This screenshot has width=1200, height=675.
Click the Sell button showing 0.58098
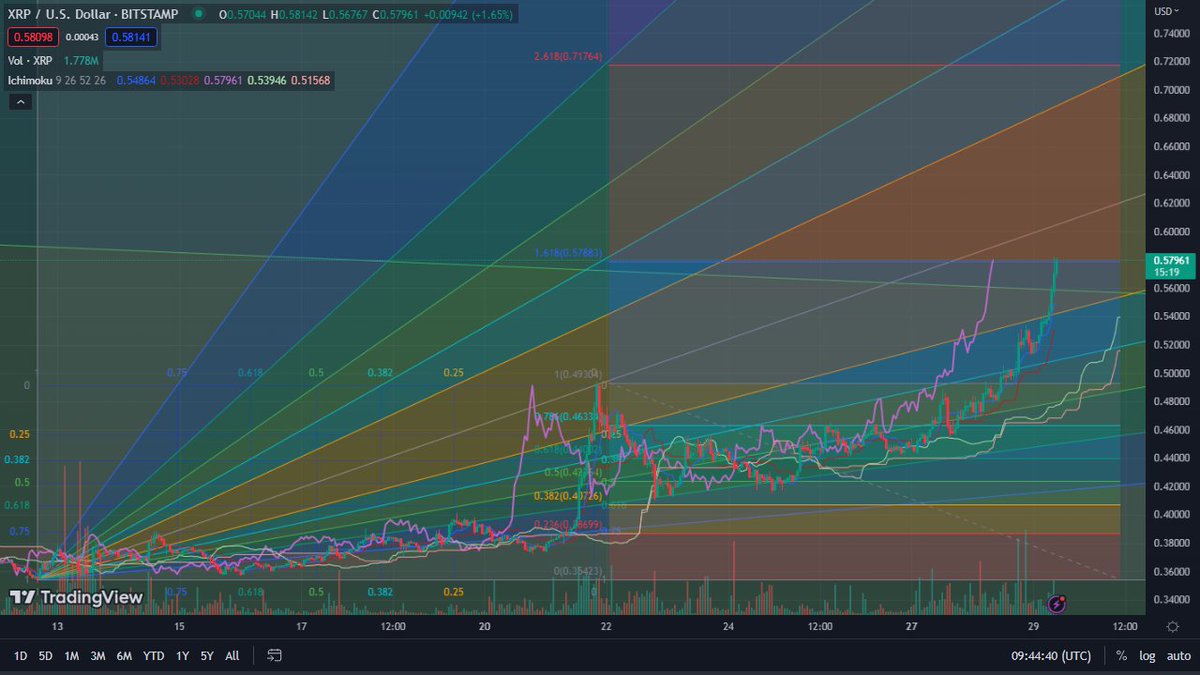coord(32,36)
